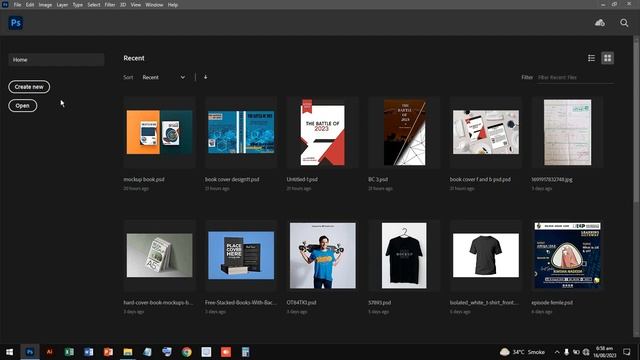Open The Battle of 2023 red thumbnail
This screenshot has width=640, height=360.
click(x=322, y=132)
